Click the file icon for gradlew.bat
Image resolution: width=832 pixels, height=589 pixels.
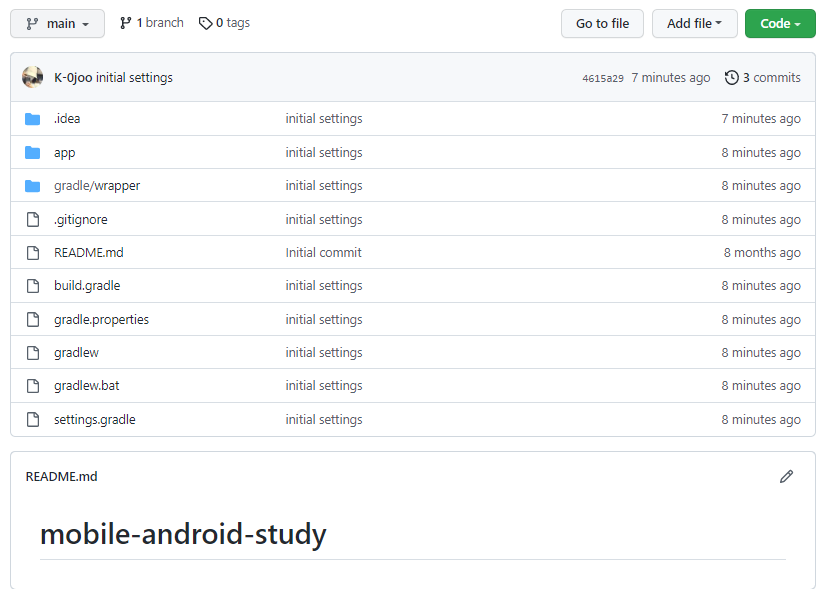click(x=33, y=386)
